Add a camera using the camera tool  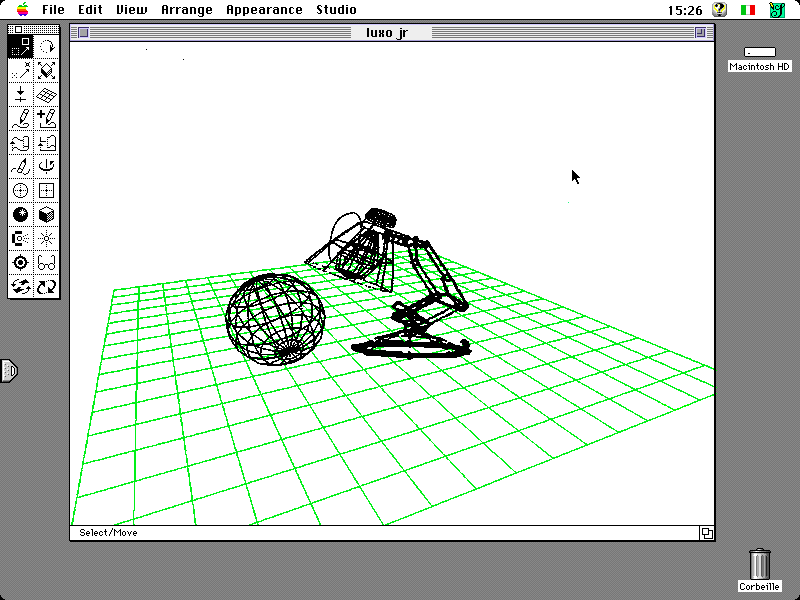click(x=20, y=239)
